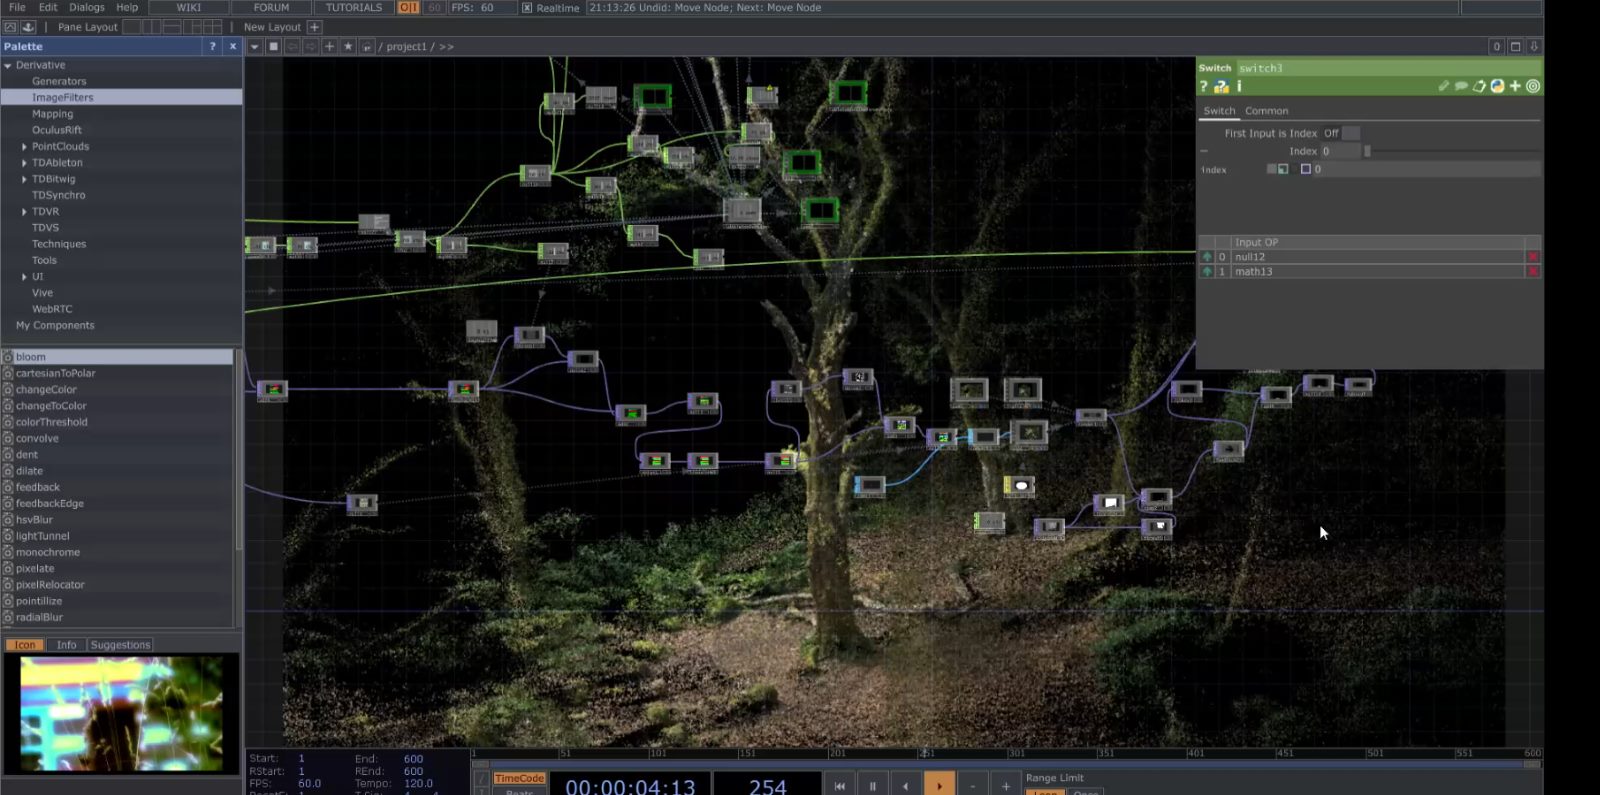Switch to the Common parameter tab
Viewport: 1600px width, 795px height.
click(1266, 111)
